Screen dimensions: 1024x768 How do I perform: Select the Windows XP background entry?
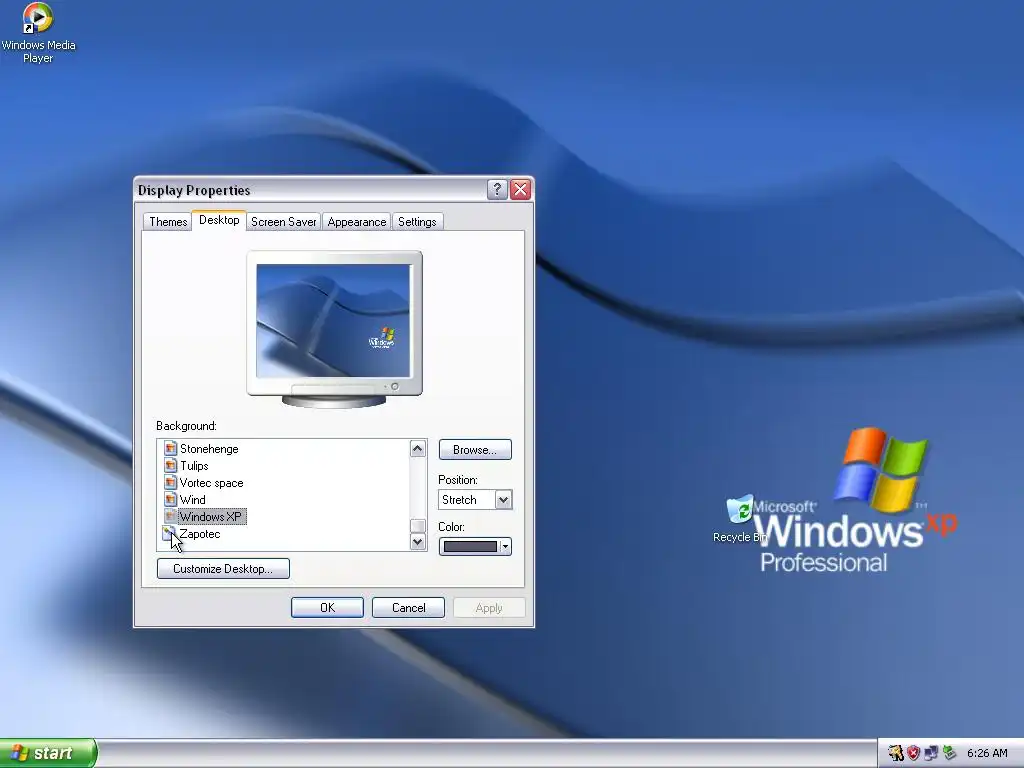point(210,517)
